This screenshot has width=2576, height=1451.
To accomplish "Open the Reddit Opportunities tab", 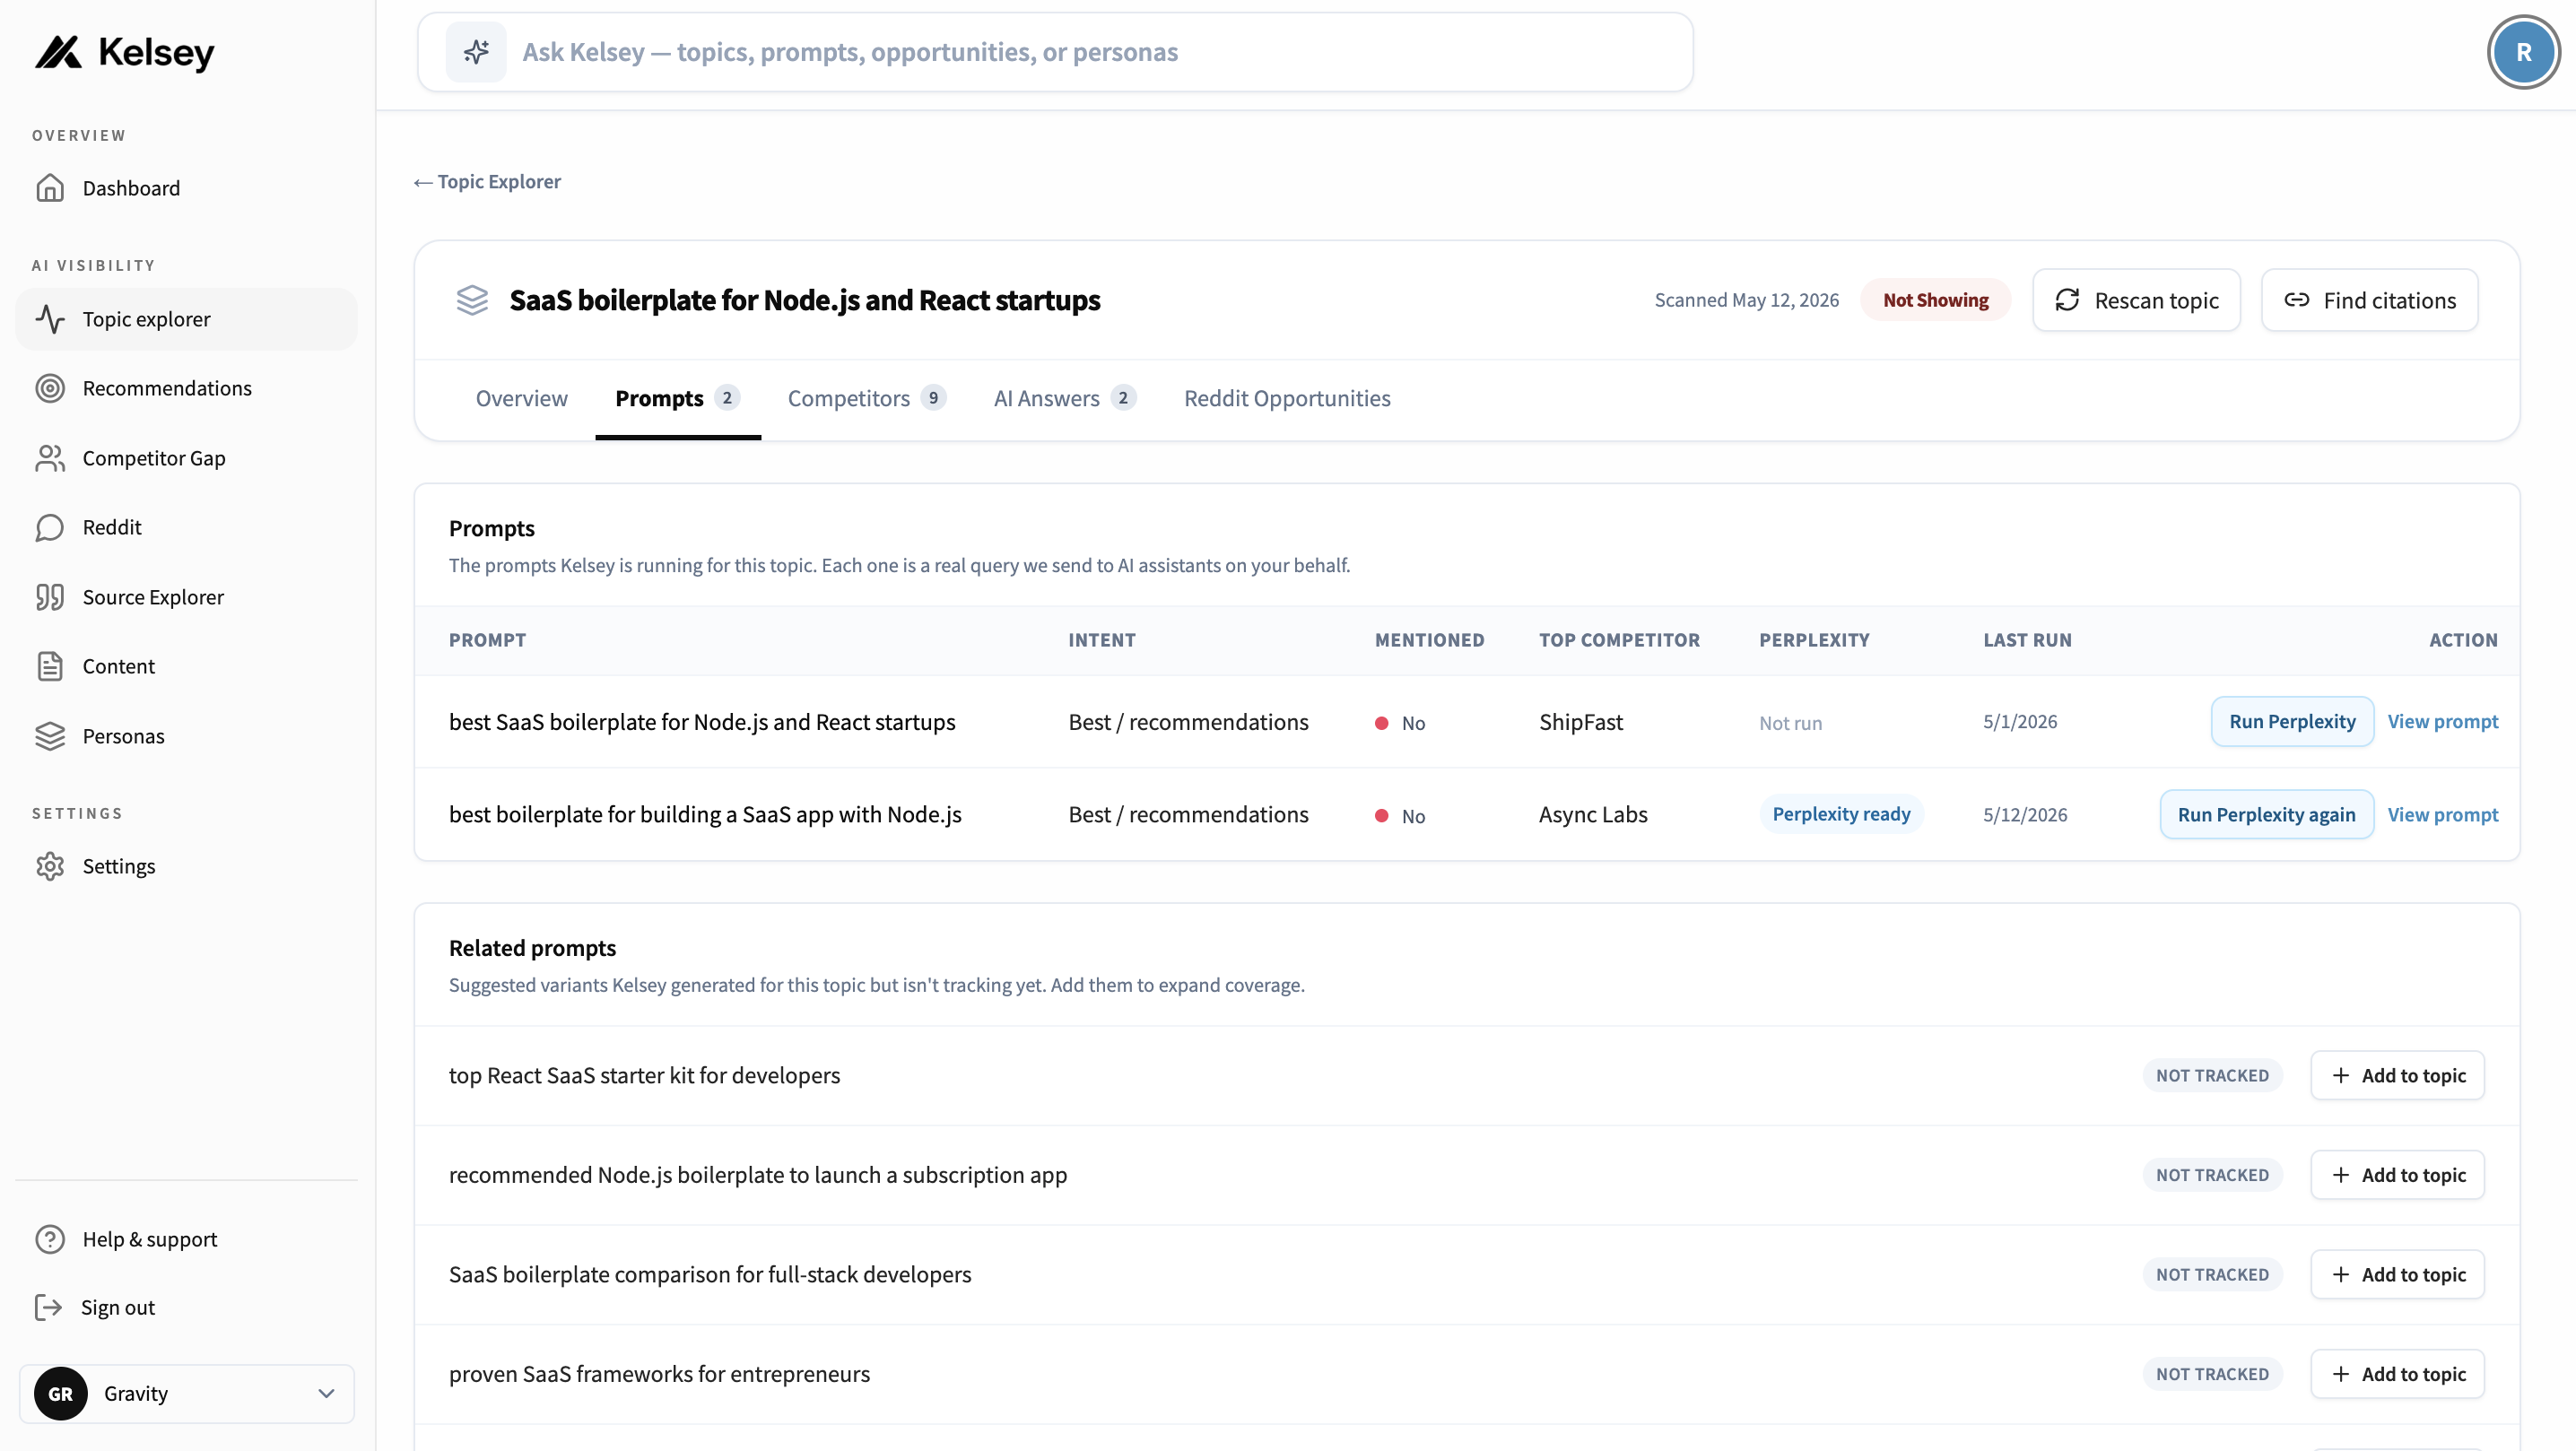I will 1287,398.
